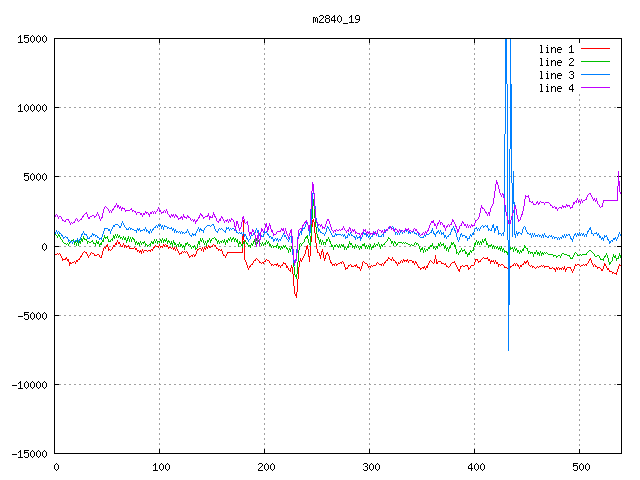Click the 100 x-axis tick label
This screenshot has width=640, height=480.
[160, 467]
